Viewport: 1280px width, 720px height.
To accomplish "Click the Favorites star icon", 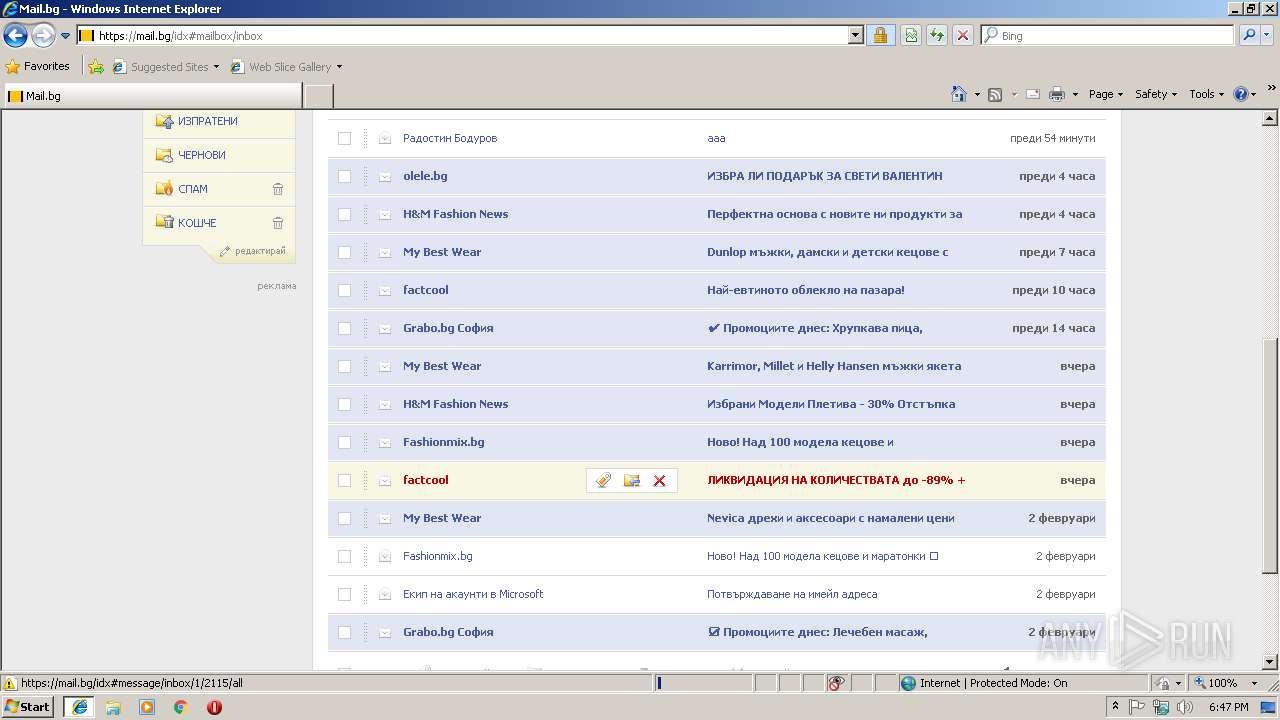I will 13,67.
